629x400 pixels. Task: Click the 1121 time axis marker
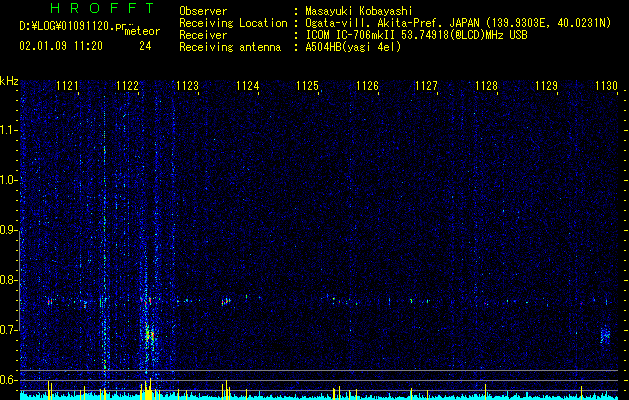(x=67, y=85)
